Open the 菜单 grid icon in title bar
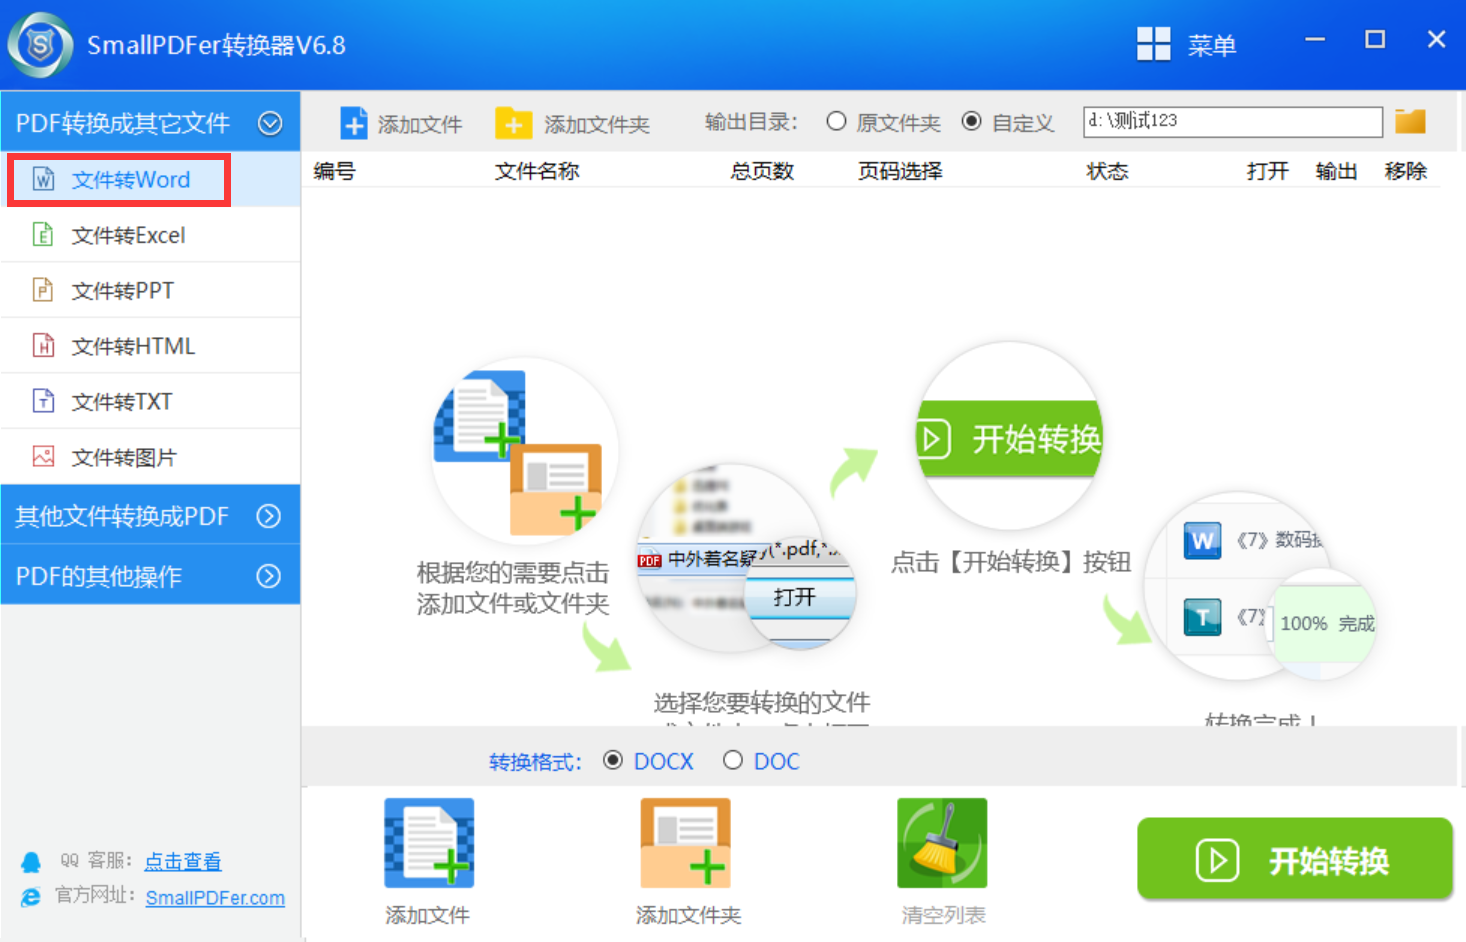 pos(1153,44)
